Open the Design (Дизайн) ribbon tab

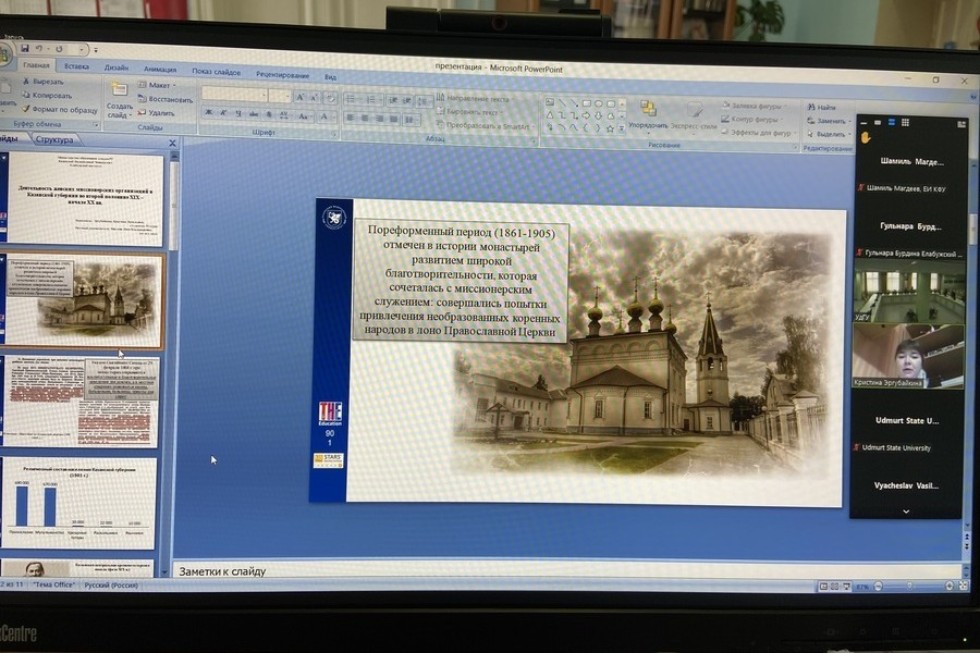point(116,68)
